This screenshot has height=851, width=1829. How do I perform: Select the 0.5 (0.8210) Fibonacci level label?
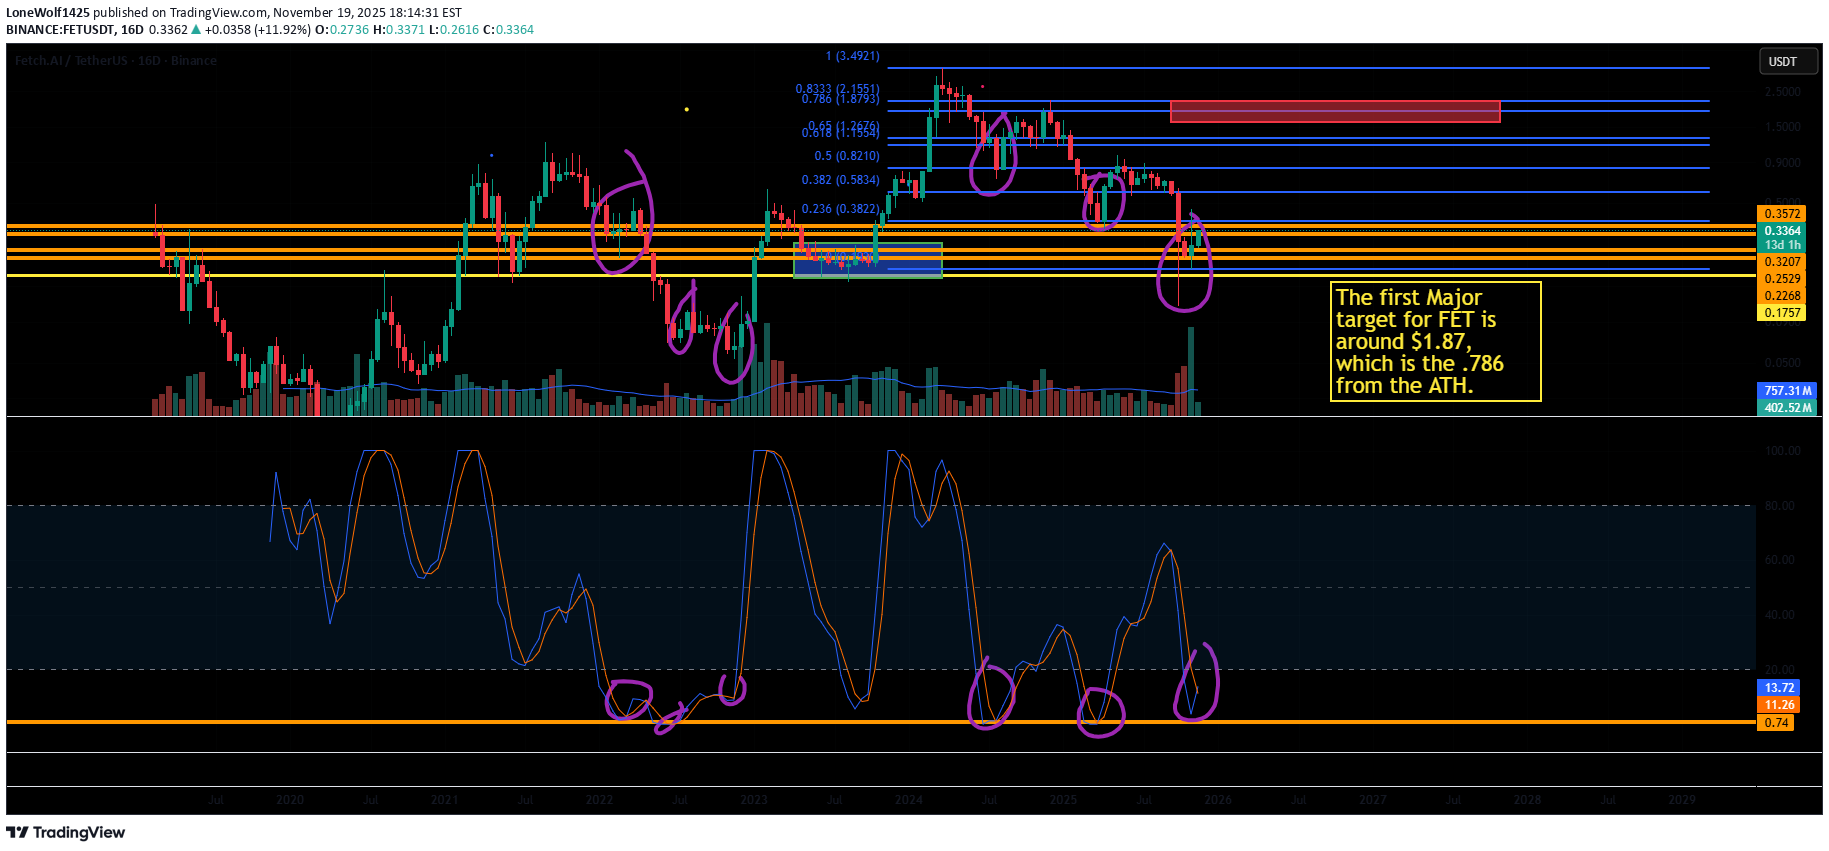click(x=846, y=156)
